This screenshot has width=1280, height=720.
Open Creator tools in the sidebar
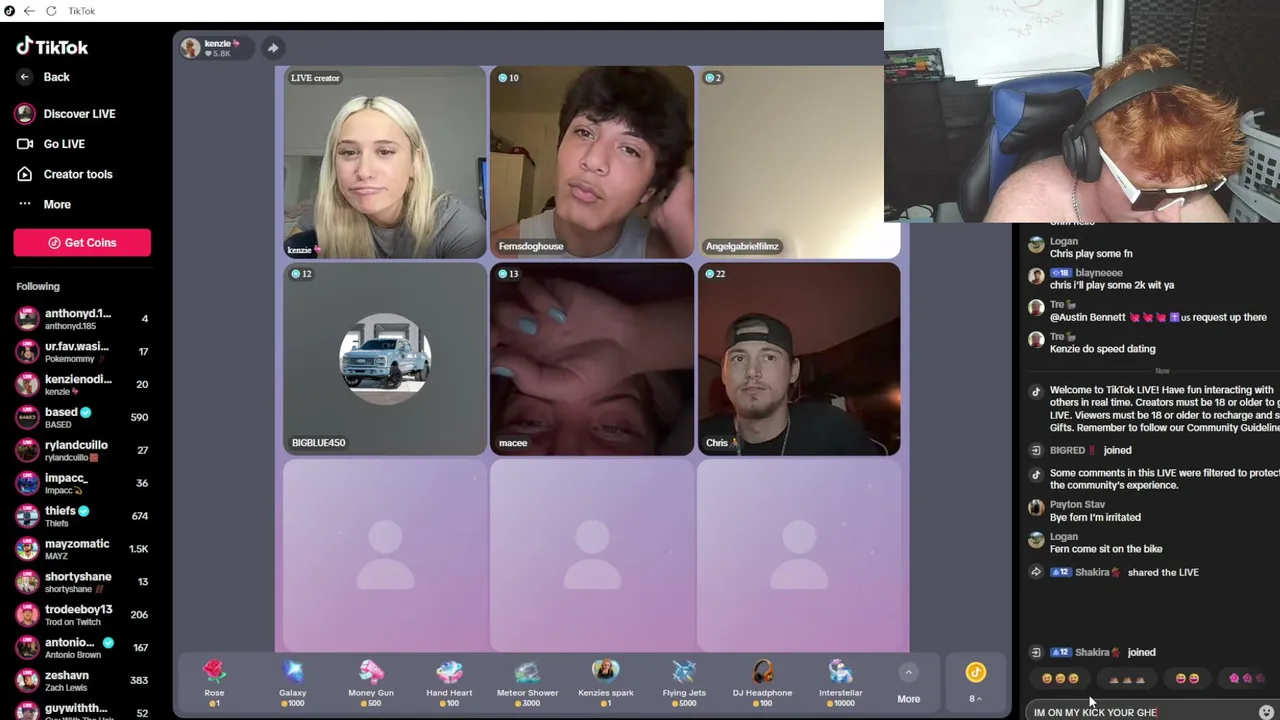[x=65, y=174]
